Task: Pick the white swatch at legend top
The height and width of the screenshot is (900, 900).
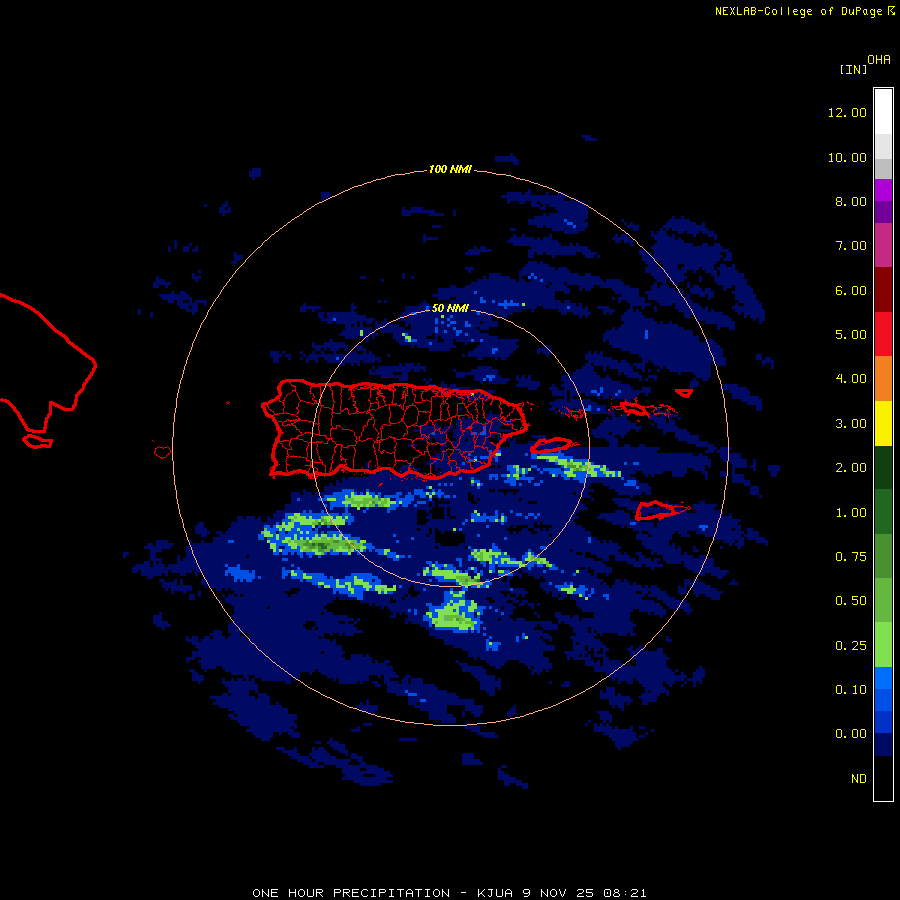Action: [883, 111]
